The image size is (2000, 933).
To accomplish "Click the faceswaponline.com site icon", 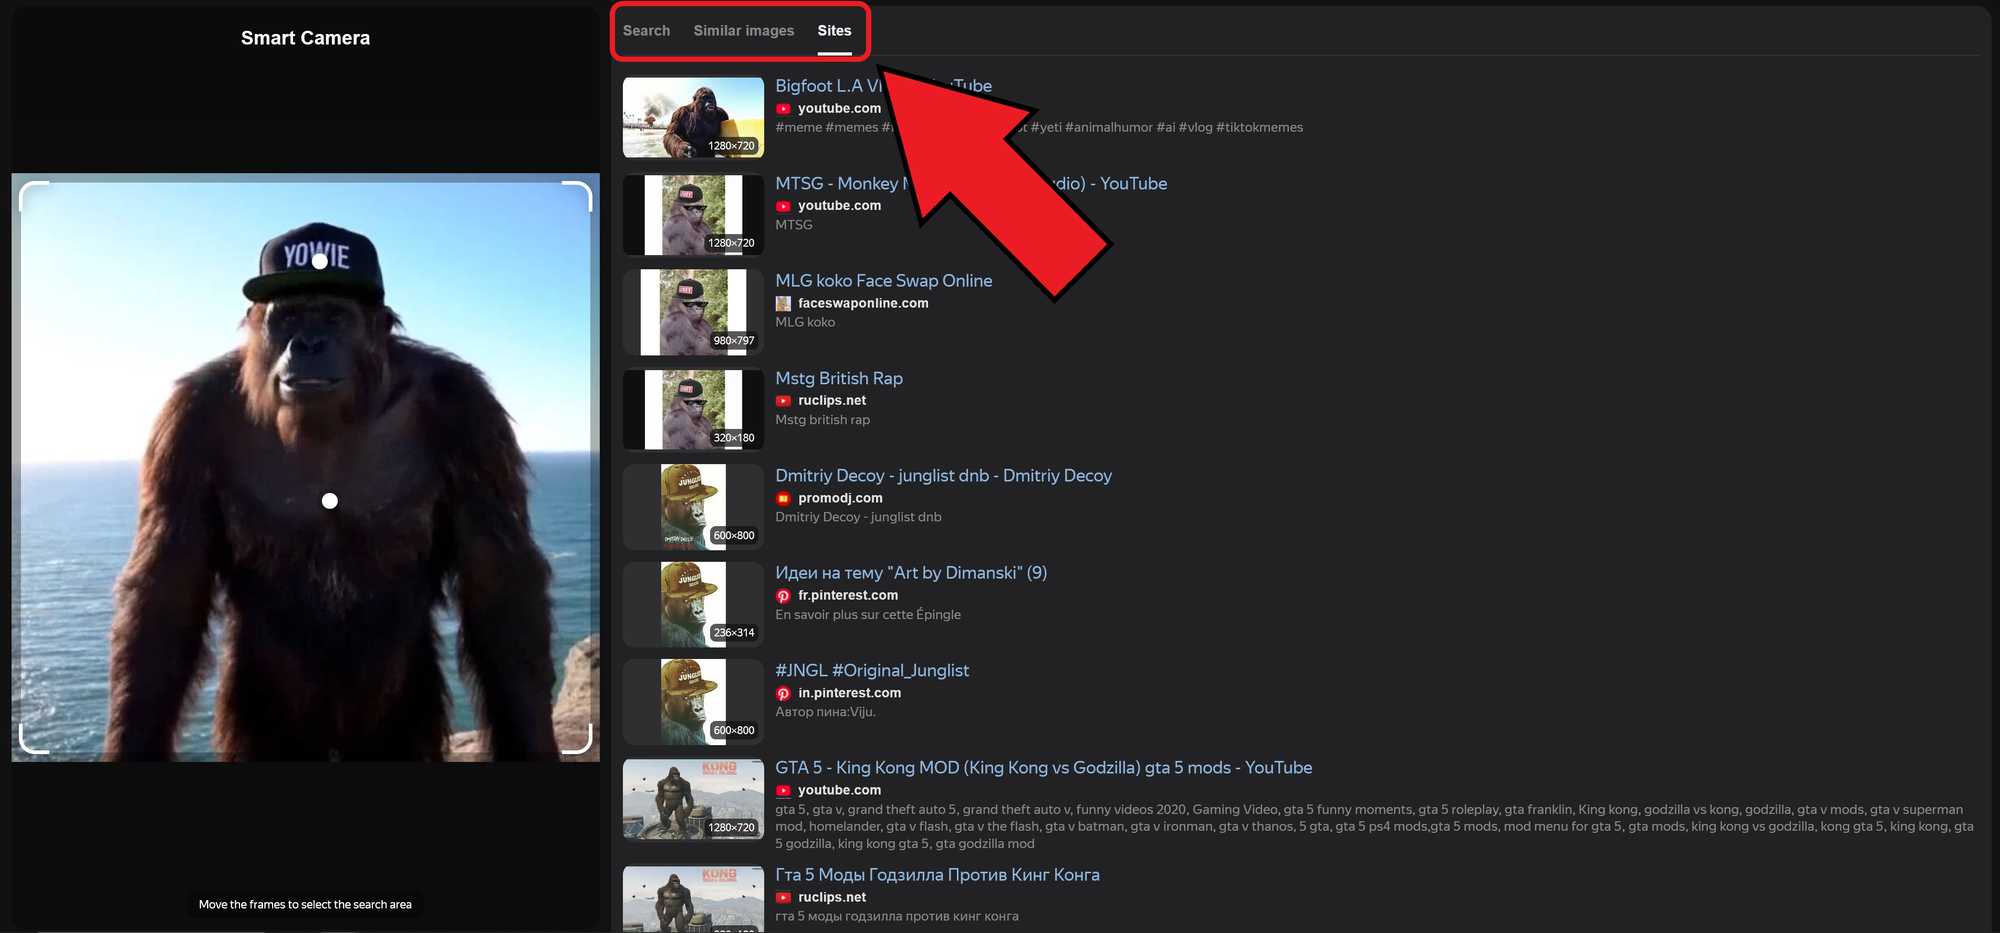I will 784,303.
